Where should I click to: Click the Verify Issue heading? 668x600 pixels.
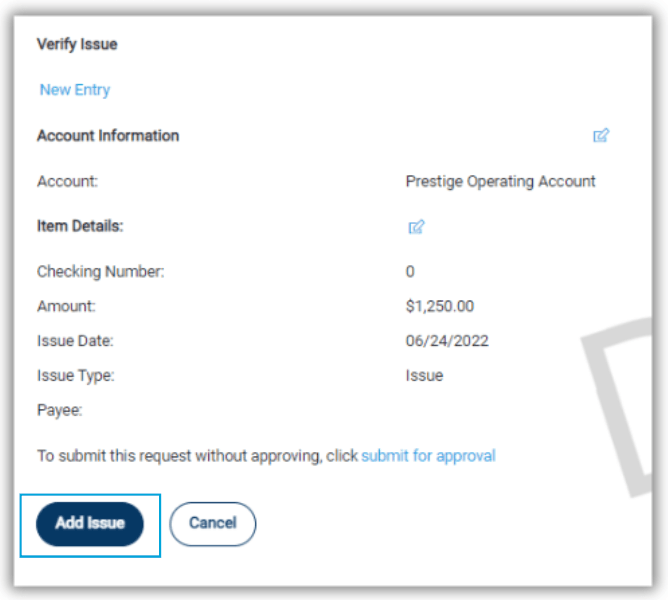[77, 44]
